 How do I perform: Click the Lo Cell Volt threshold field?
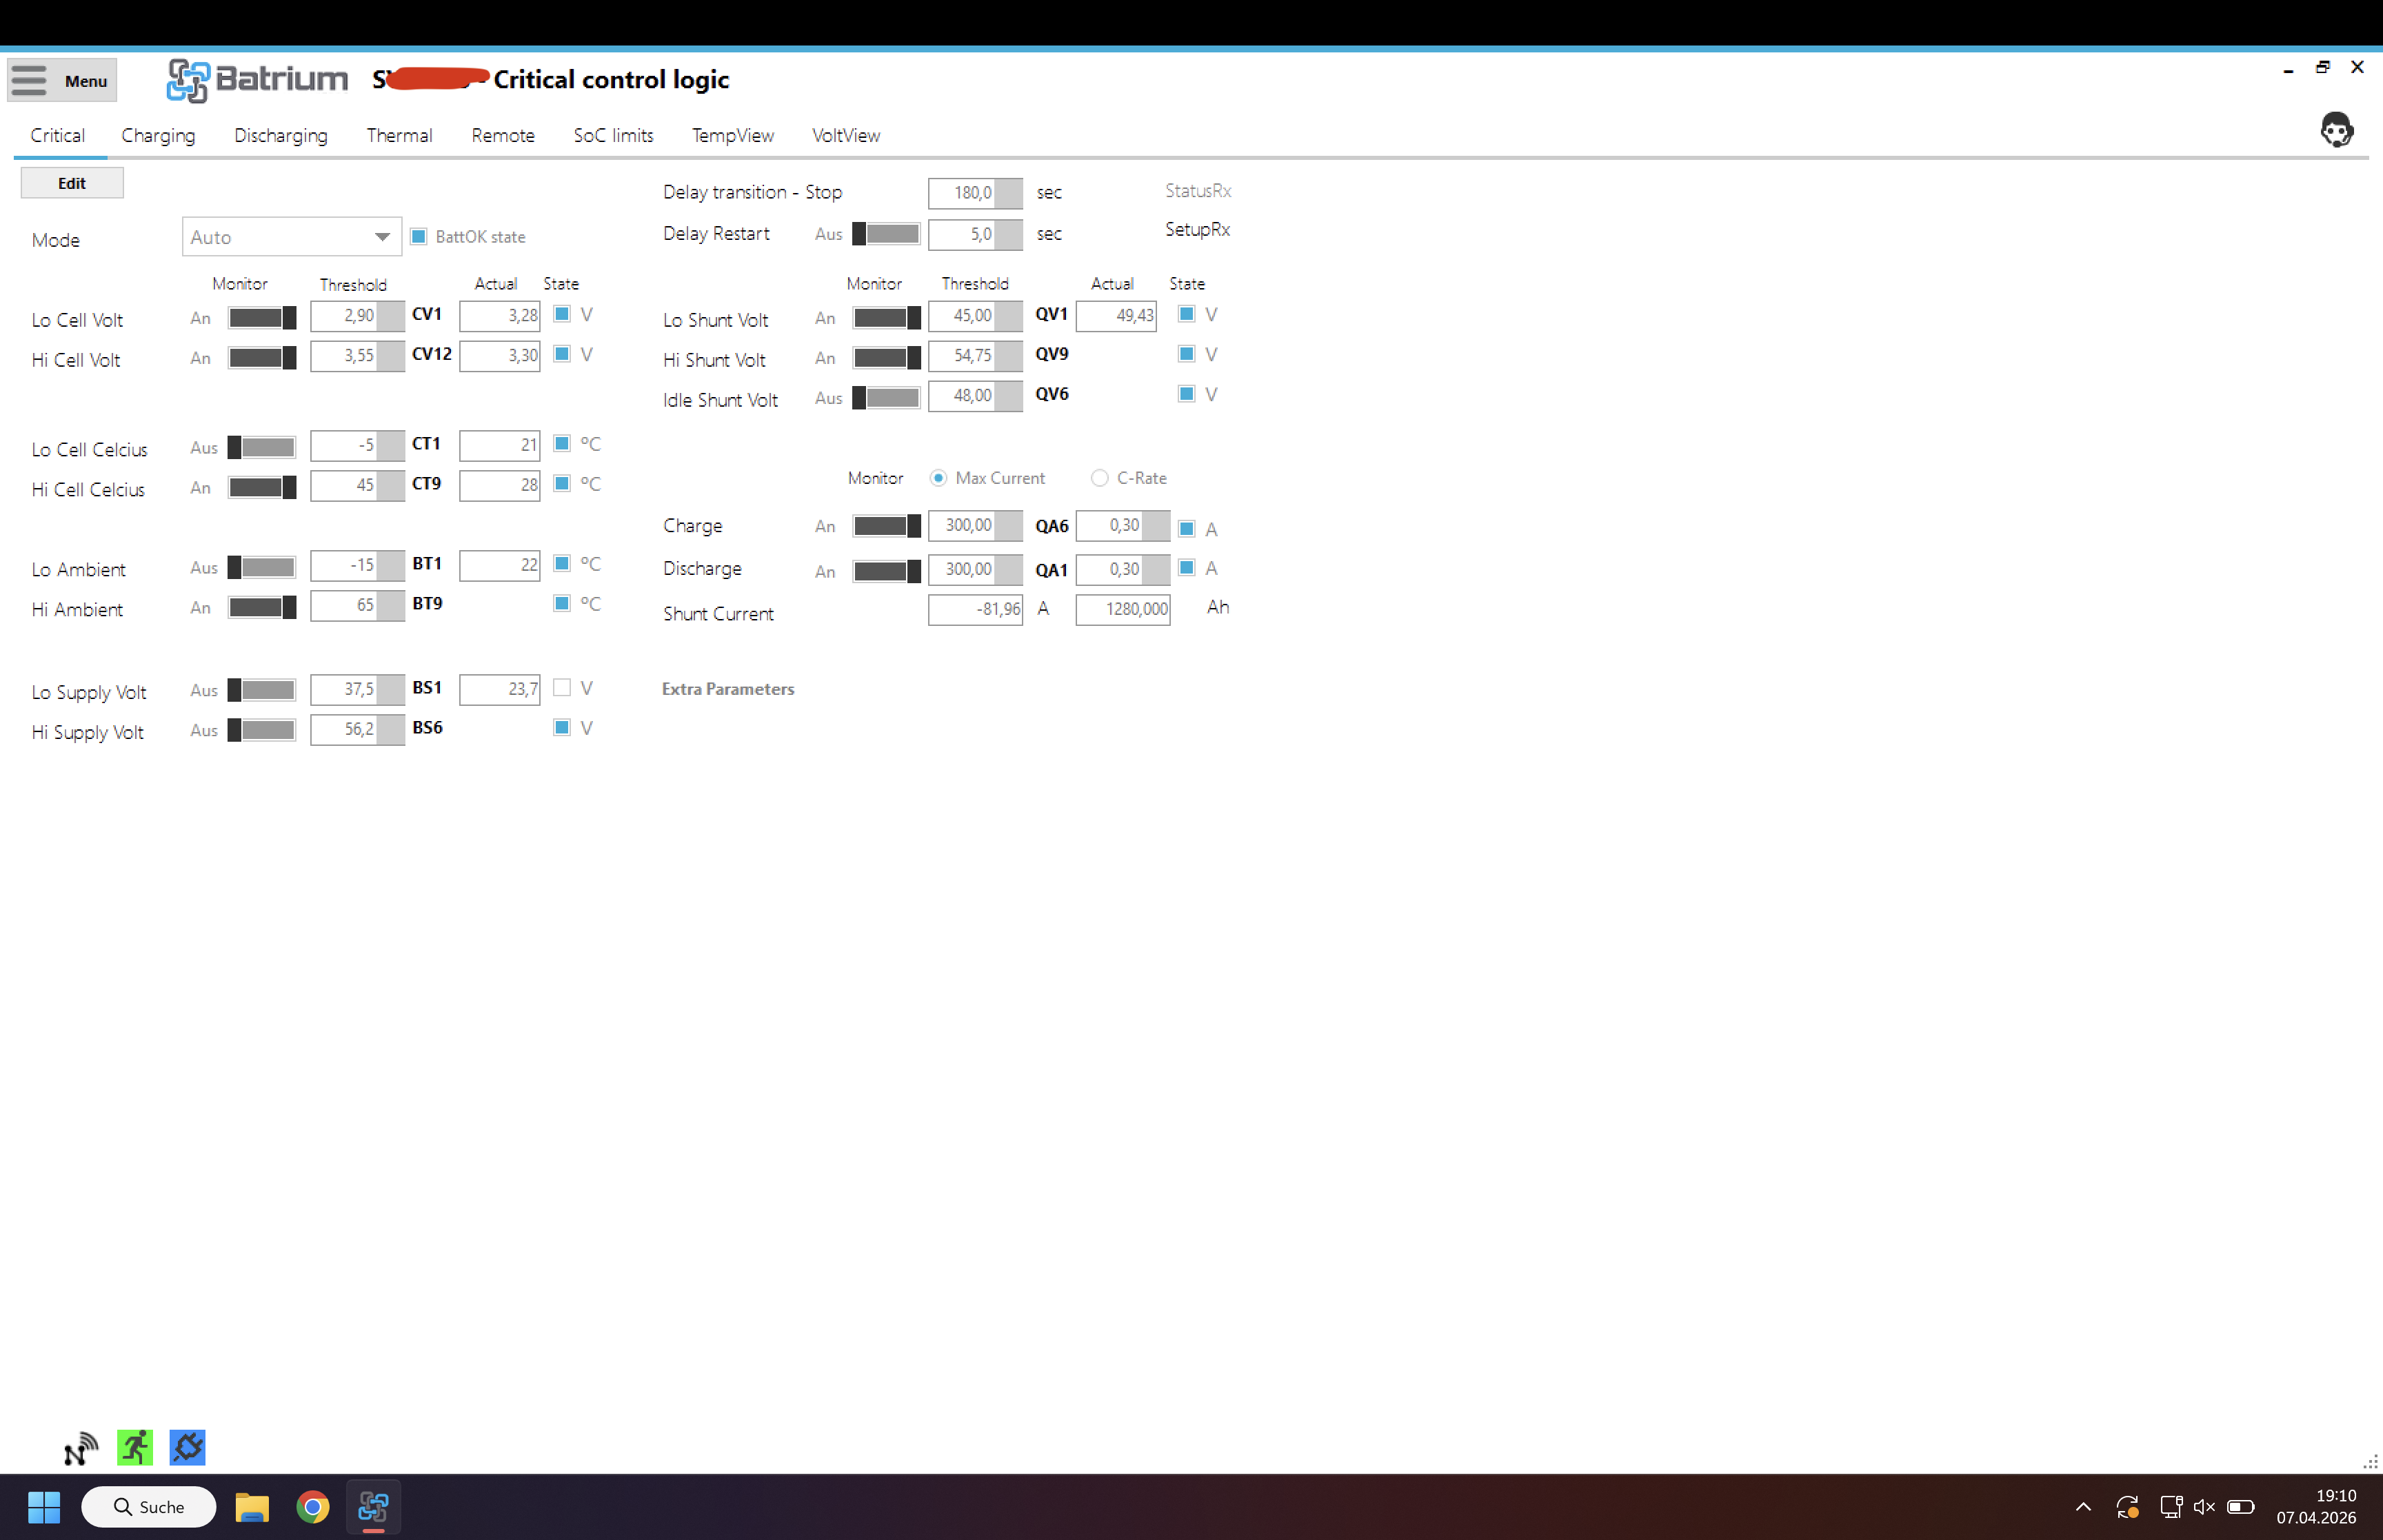click(x=345, y=316)
